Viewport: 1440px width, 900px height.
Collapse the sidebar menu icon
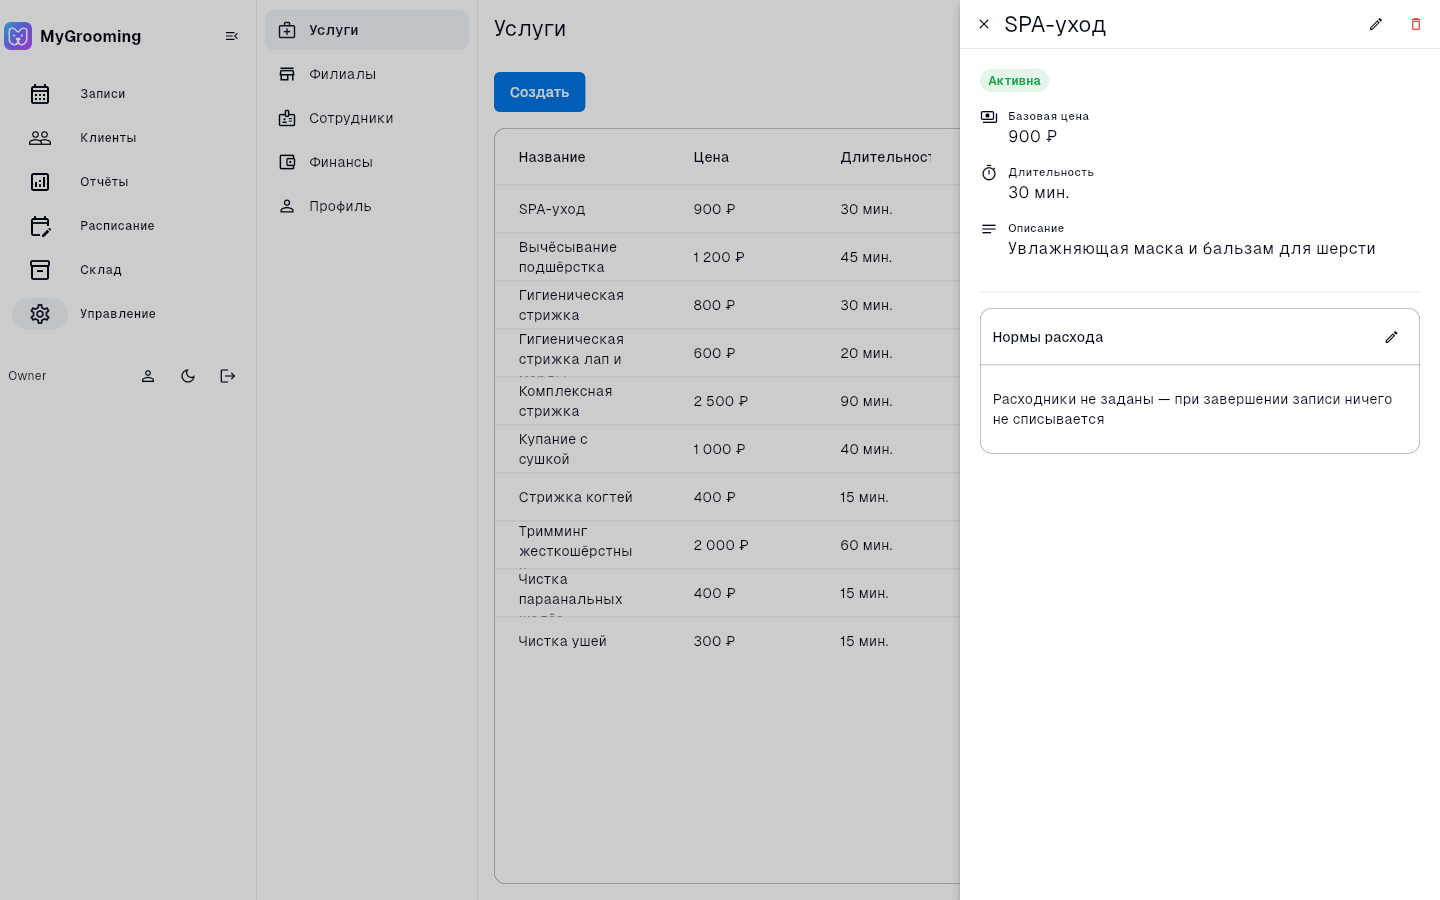click(232, 36)
